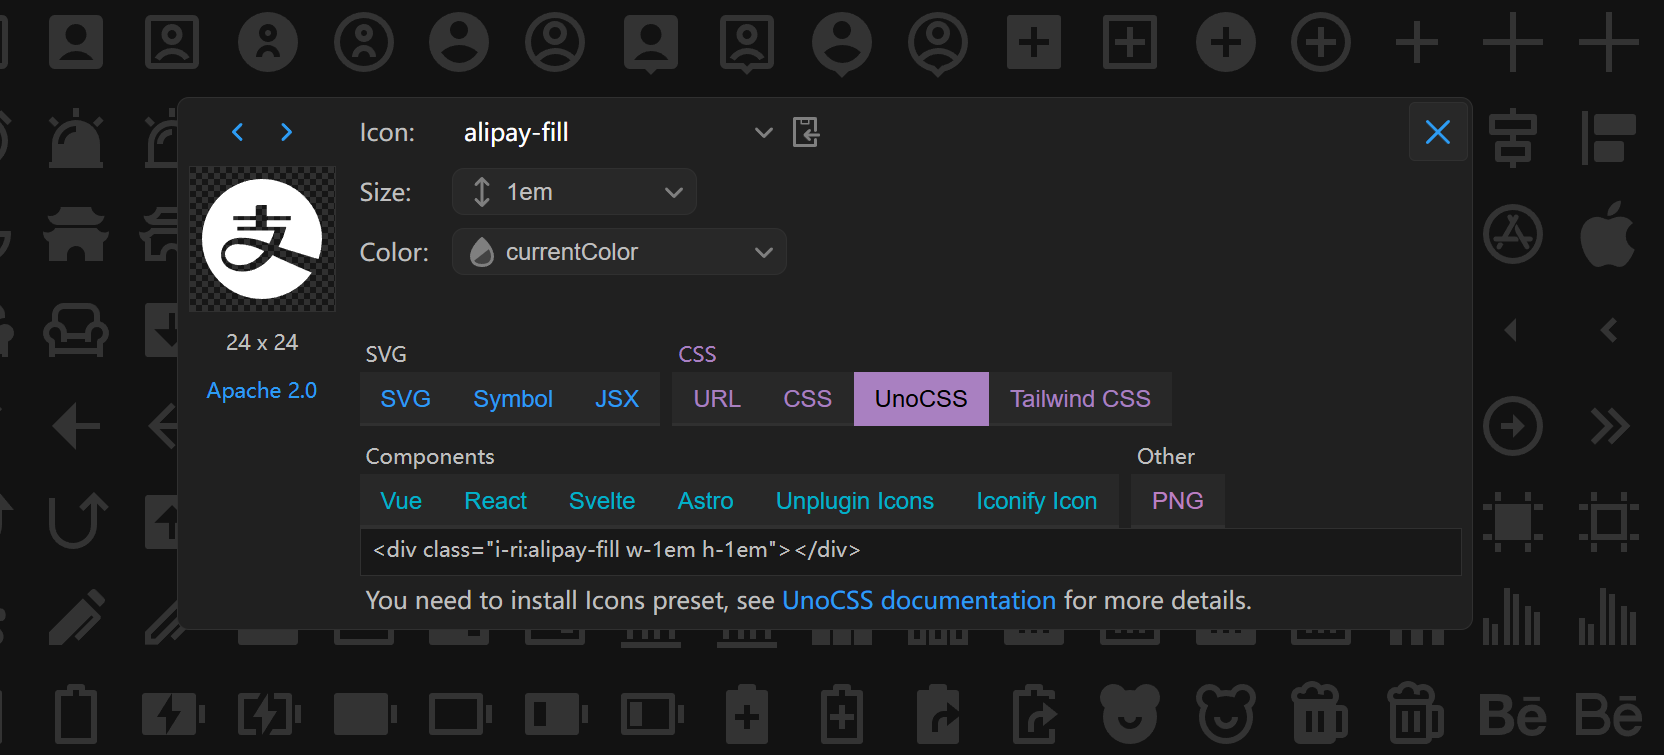Click the filled add-box plus icon
1664x755 pixels.
point(1033,43)
